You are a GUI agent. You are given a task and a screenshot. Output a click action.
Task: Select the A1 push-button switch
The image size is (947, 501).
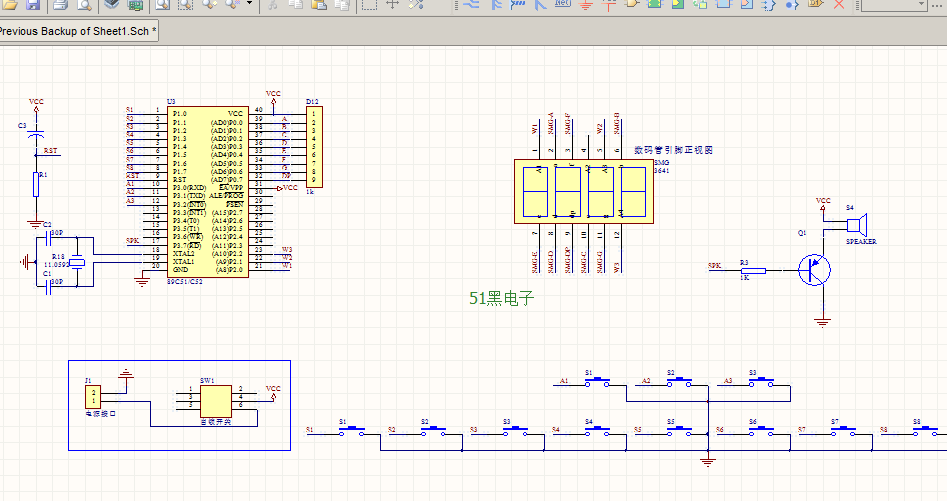tap(597, 381)
